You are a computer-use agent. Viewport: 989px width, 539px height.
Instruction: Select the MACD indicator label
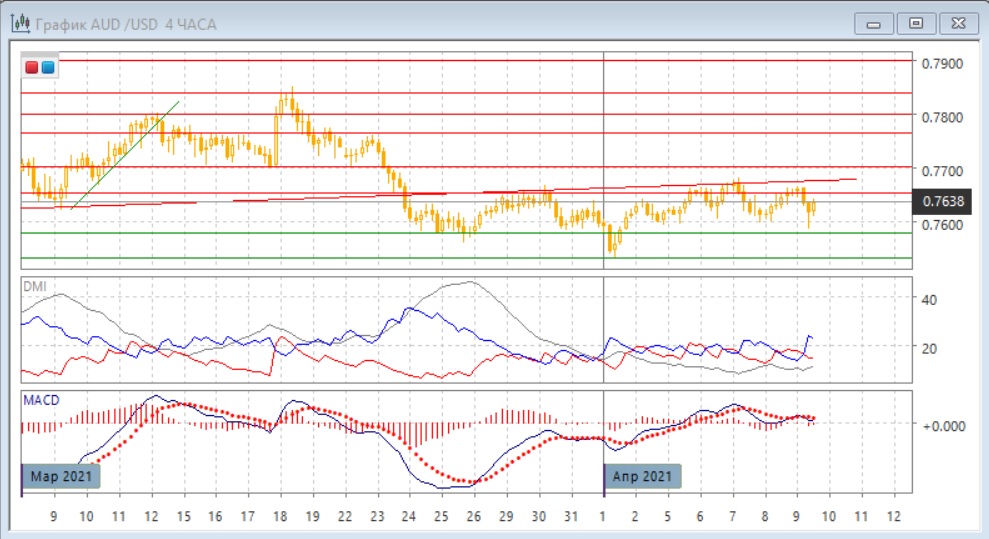click(41, 400)
